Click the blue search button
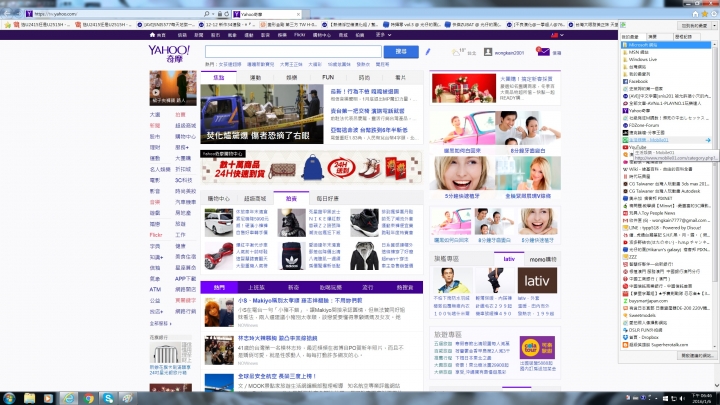This screenshot has width=720, height=405. [x=401, y=51]
